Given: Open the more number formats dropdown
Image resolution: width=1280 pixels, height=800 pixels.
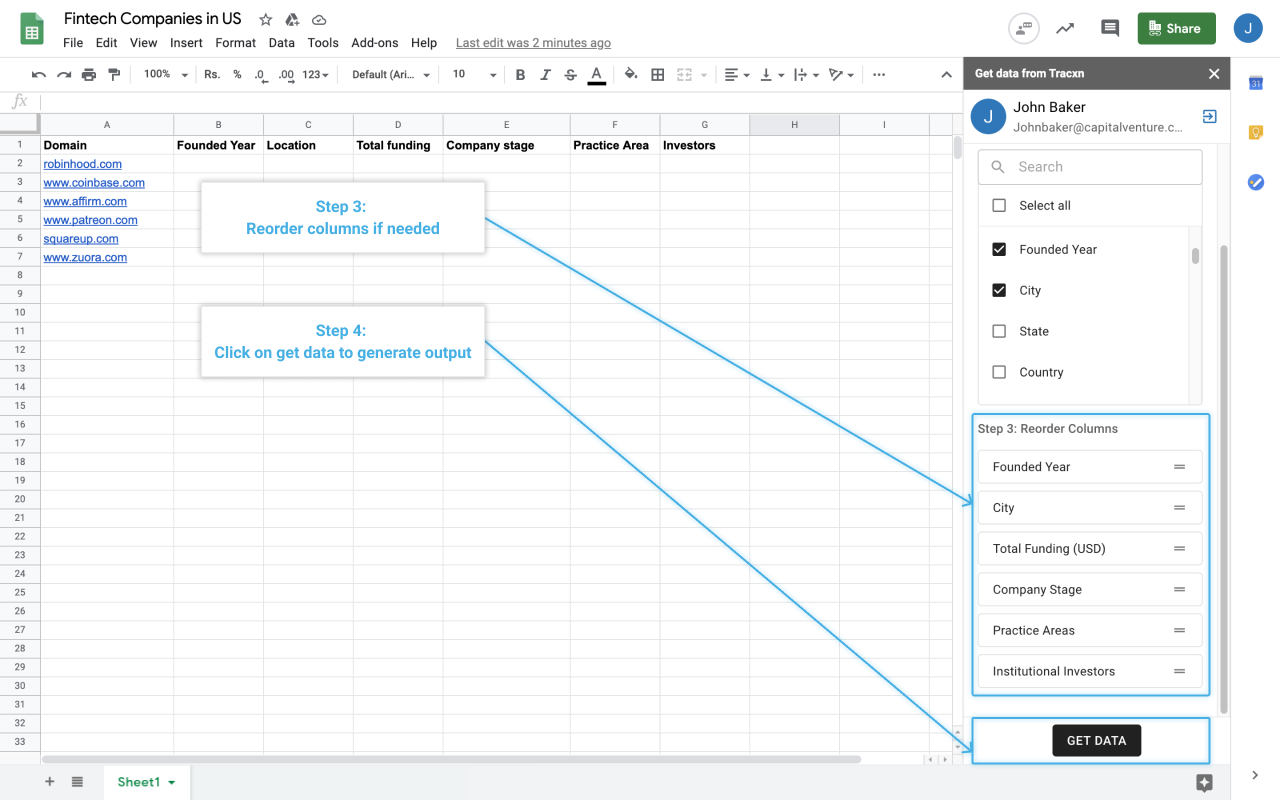Looking at the screenshot, I should (x=315, y=75).
